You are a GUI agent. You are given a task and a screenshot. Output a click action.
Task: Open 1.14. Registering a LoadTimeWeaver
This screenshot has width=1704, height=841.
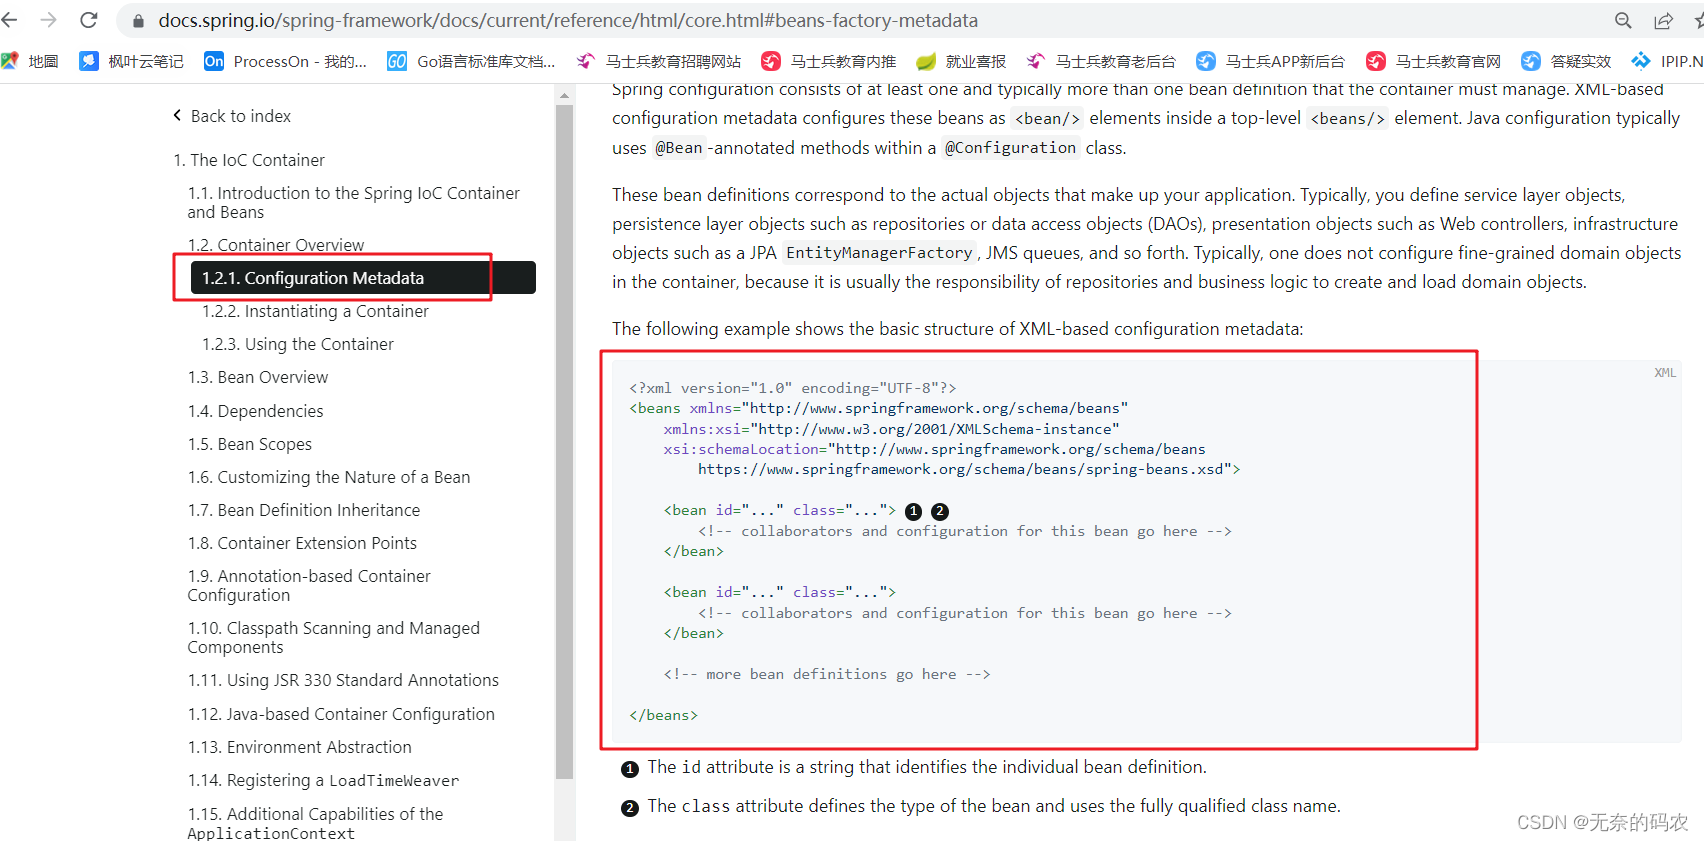[x=324, y=780]
